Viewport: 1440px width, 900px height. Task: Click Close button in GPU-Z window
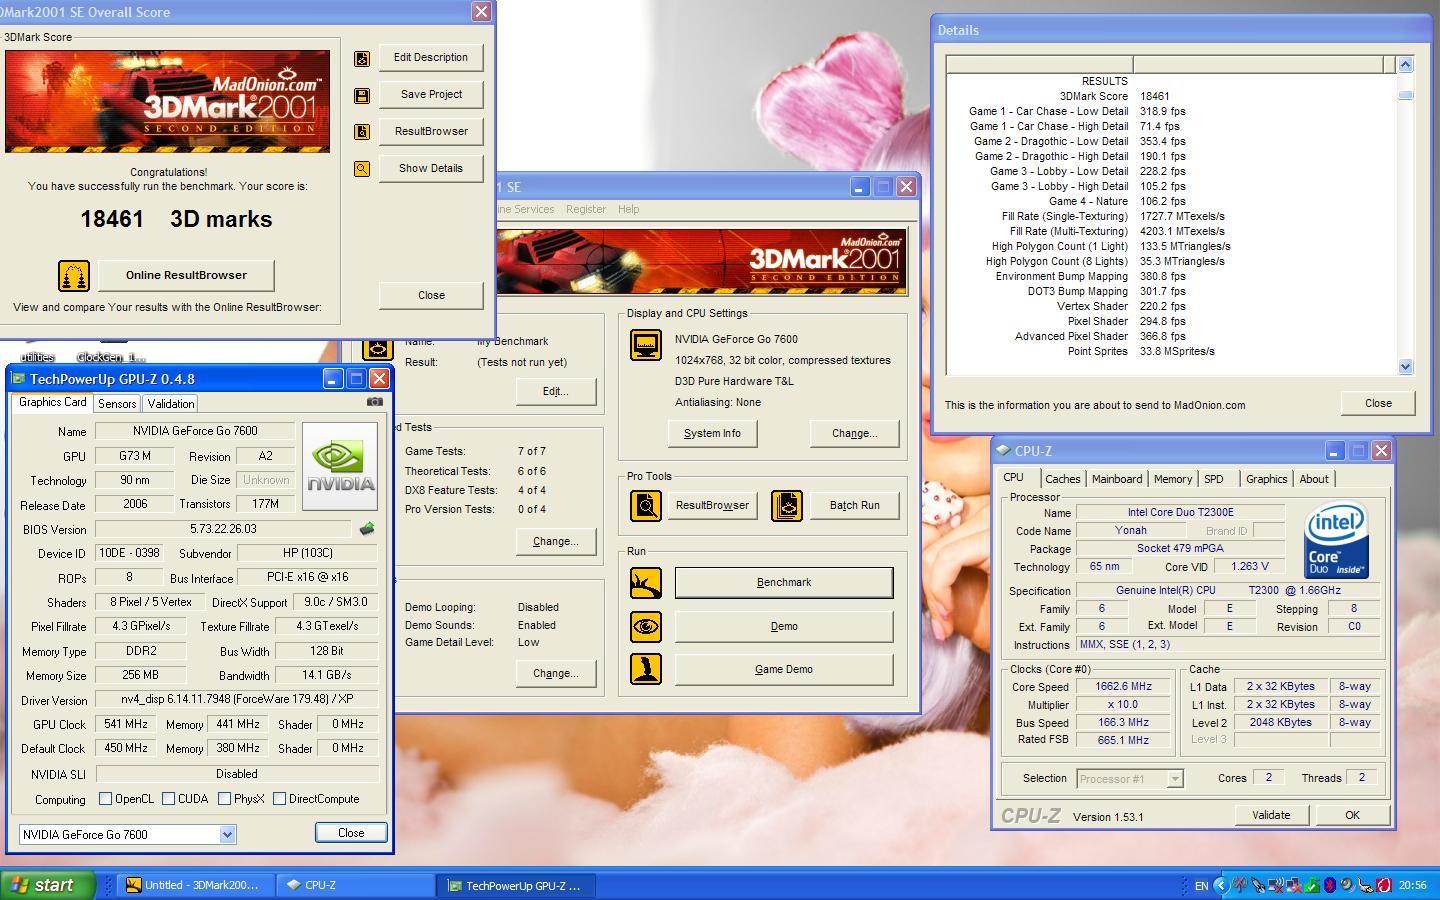click(351, 833)
